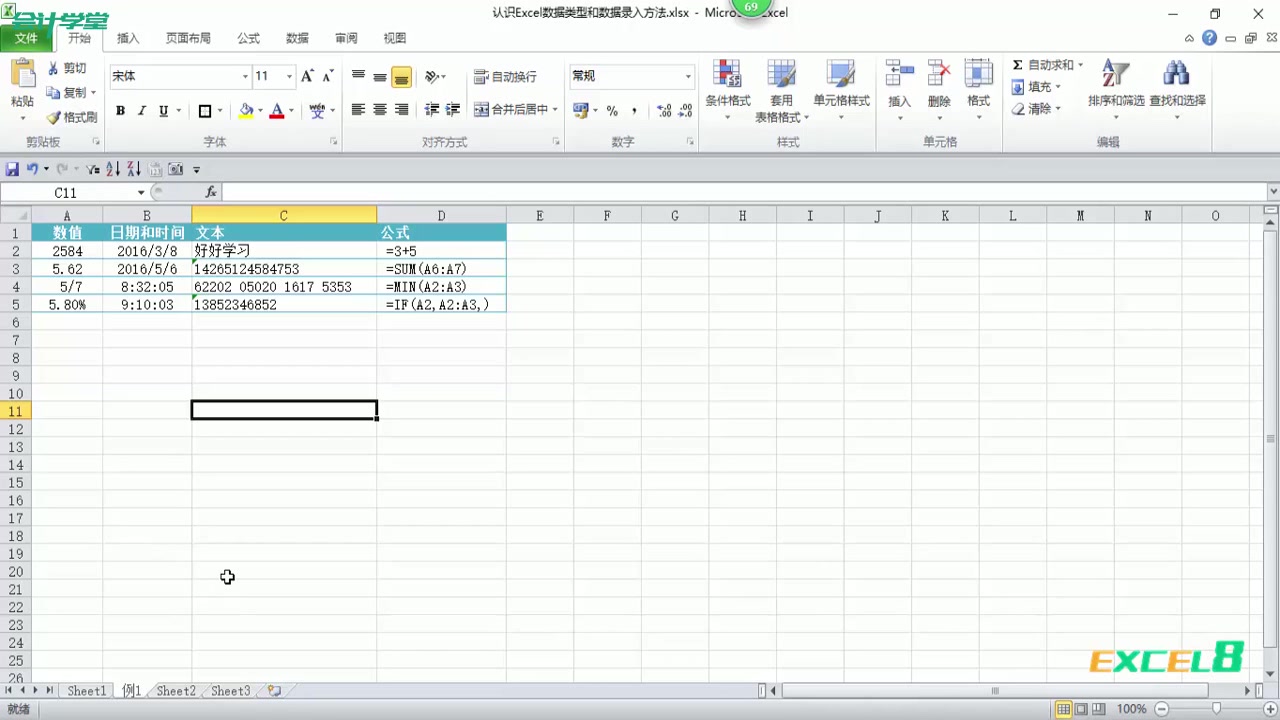Toggle merge and center (合并后居中)
Image resolution: width=1280 pixels, height=720 pixels.
pyautogui.click(x=513, y=110)
